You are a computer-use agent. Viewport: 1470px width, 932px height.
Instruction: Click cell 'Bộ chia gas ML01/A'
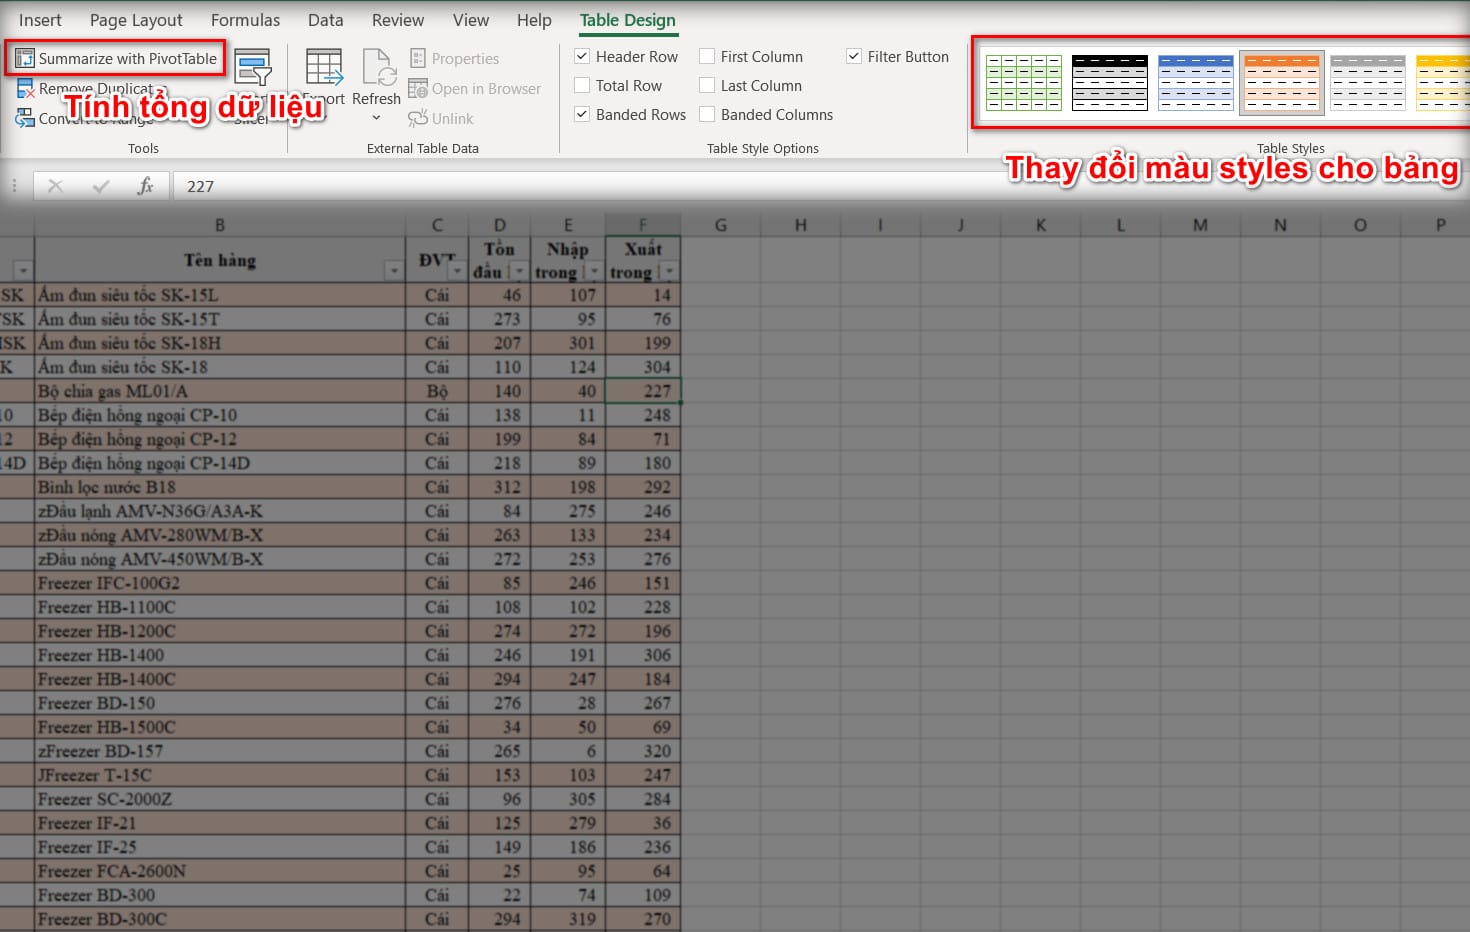tap(220, 391)
